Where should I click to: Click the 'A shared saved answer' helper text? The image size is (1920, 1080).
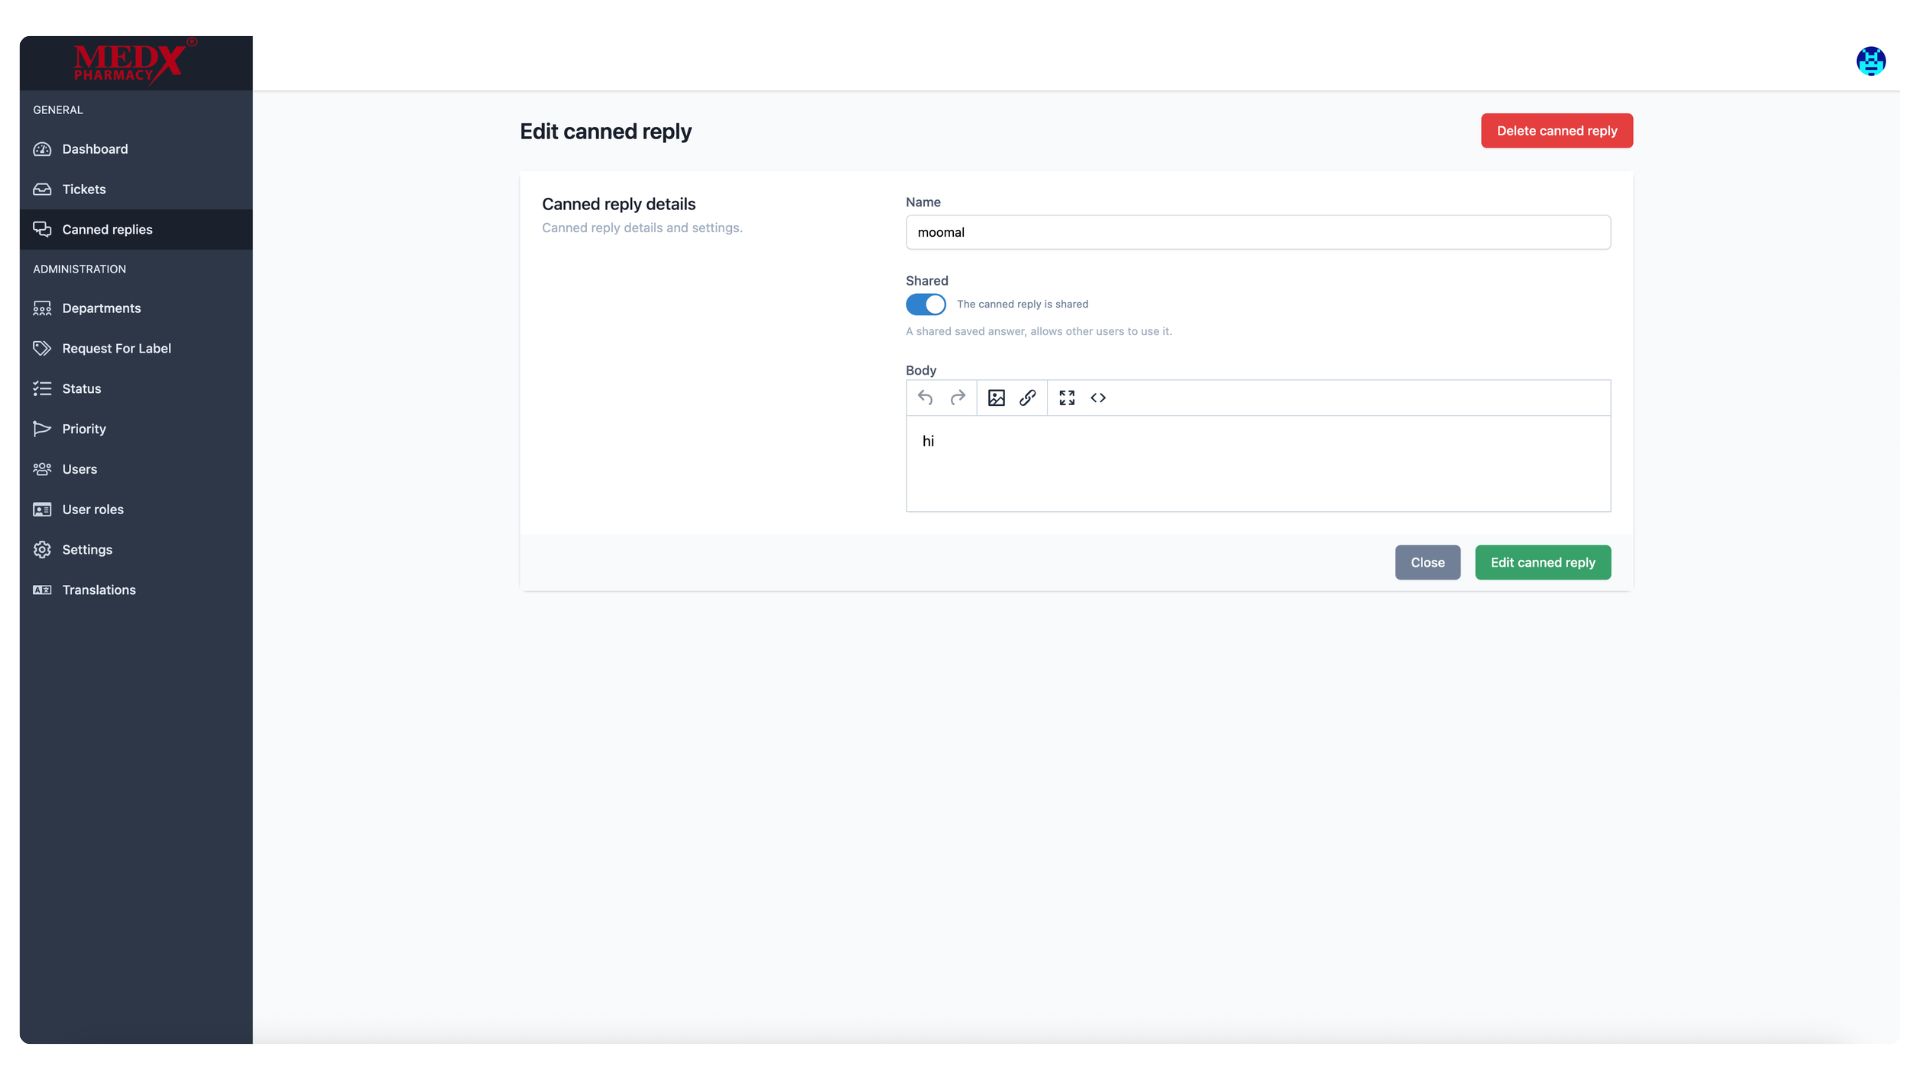(1038, 331)
